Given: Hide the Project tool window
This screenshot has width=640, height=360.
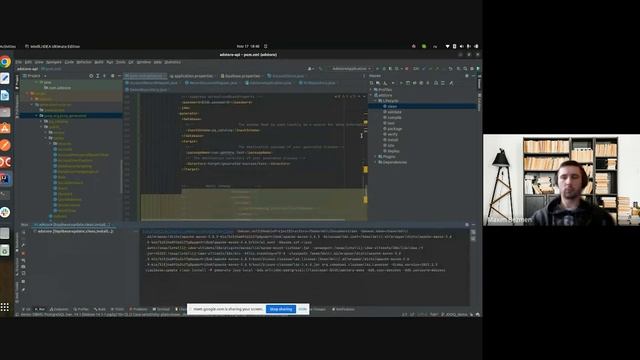Looking at the screenshot, I should (x=119, y=76).
